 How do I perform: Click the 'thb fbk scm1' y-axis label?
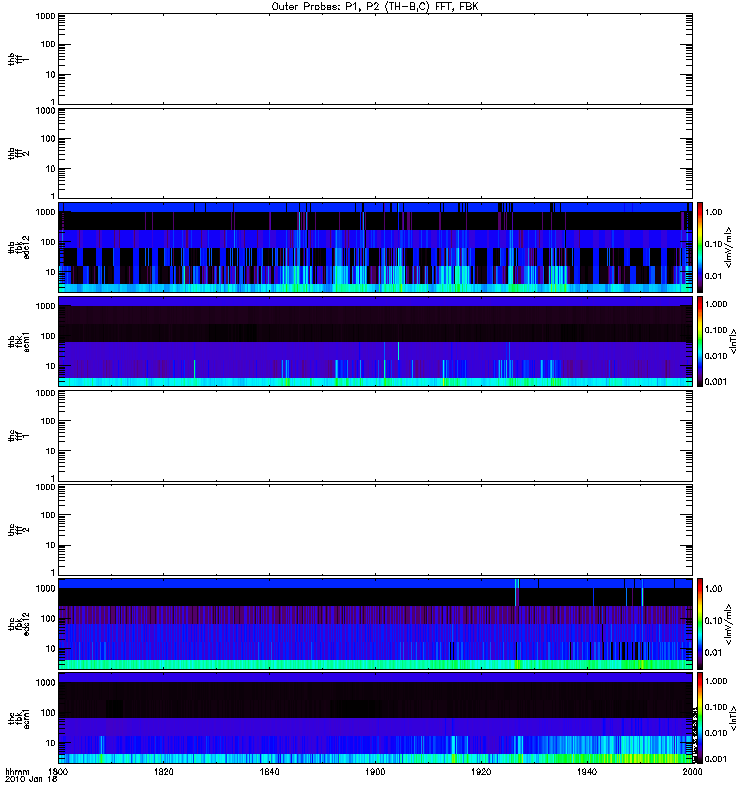point(19,342)
